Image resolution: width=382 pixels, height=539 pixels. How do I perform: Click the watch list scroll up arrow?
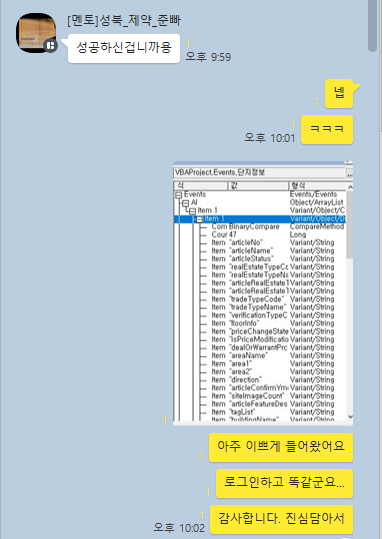[350, 187]
